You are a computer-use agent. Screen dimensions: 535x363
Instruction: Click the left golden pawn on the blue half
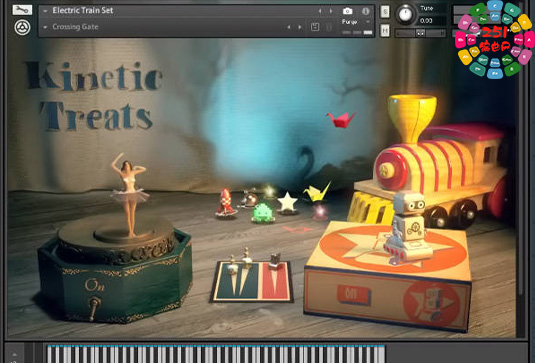click(x=233, y=266)
